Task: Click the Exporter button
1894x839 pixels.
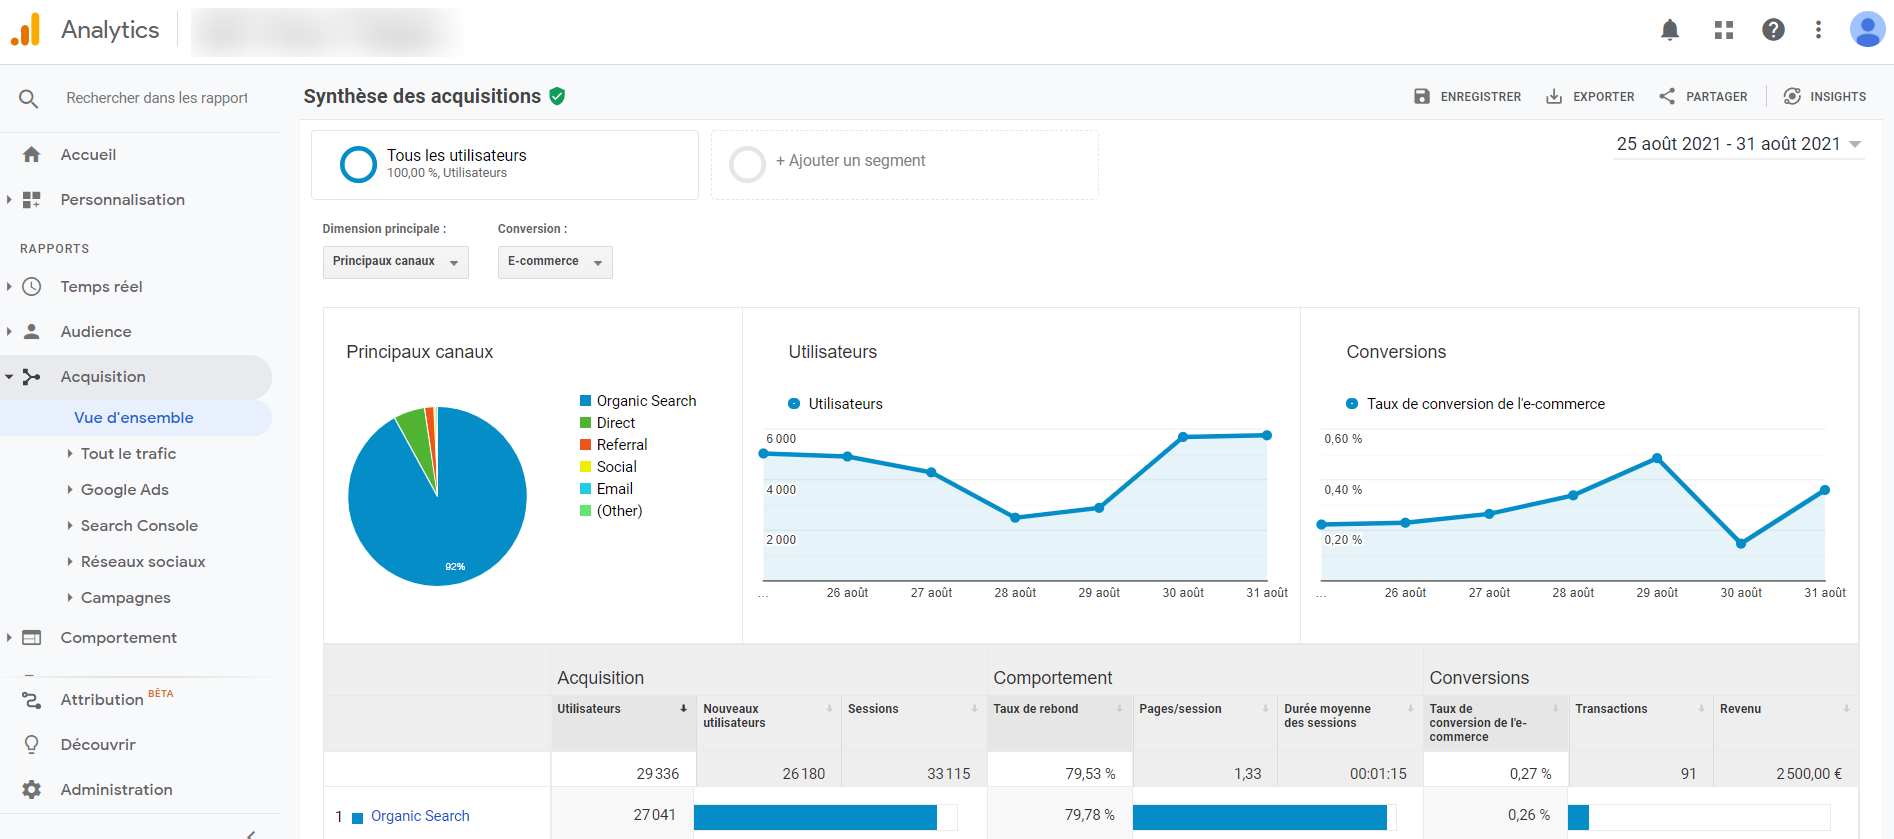Action: 1590,97
